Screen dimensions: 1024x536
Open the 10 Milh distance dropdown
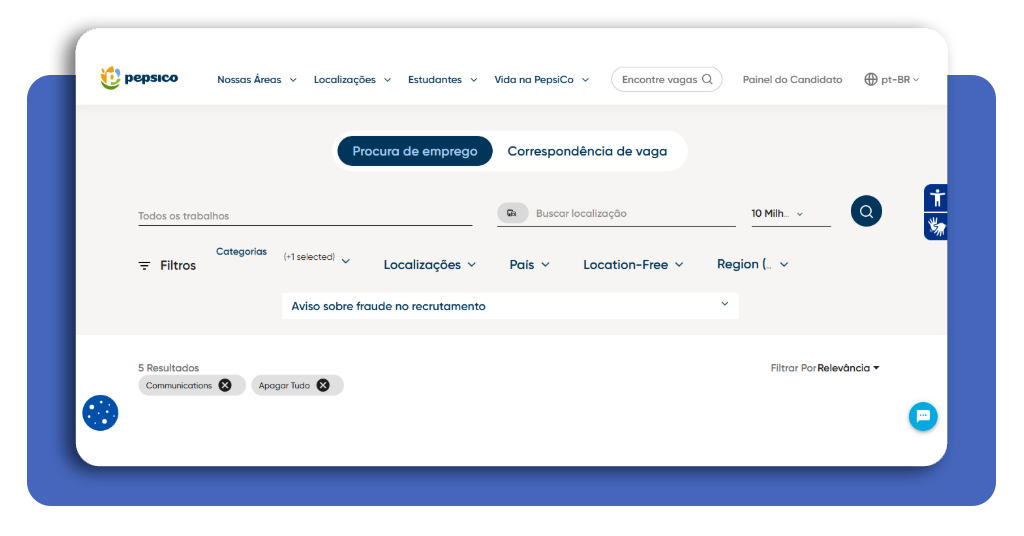tap(791, 213)
